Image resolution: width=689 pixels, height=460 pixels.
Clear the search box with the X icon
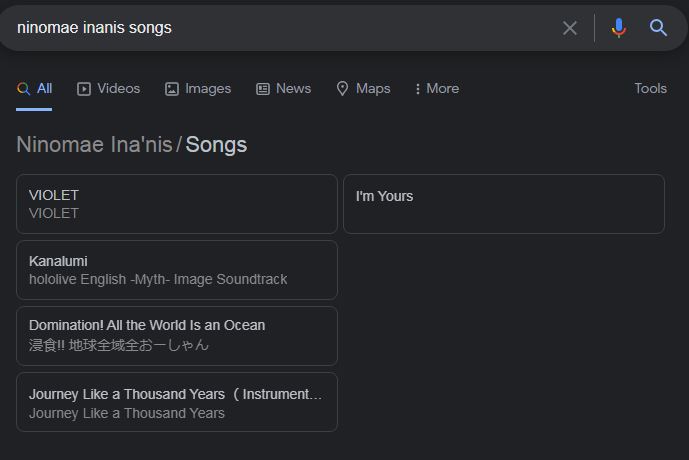click(570, 28)
